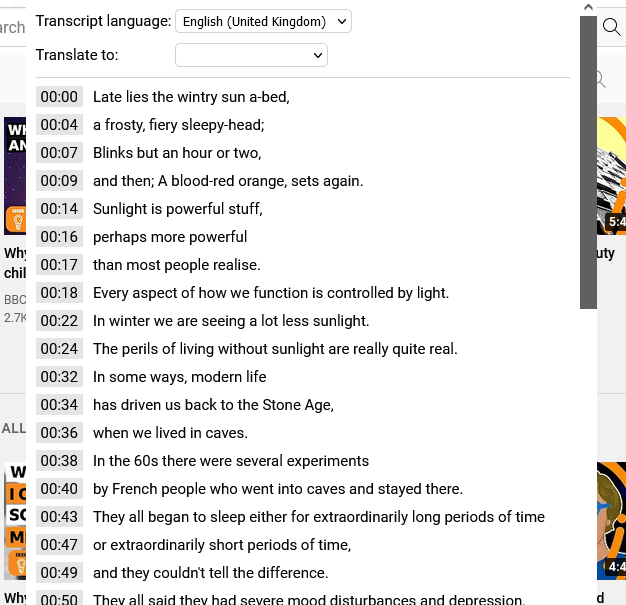Click the 00:49 timestamp
Image resolution: width=626 pixels, height=605 pixels.
tap(59, 572)
